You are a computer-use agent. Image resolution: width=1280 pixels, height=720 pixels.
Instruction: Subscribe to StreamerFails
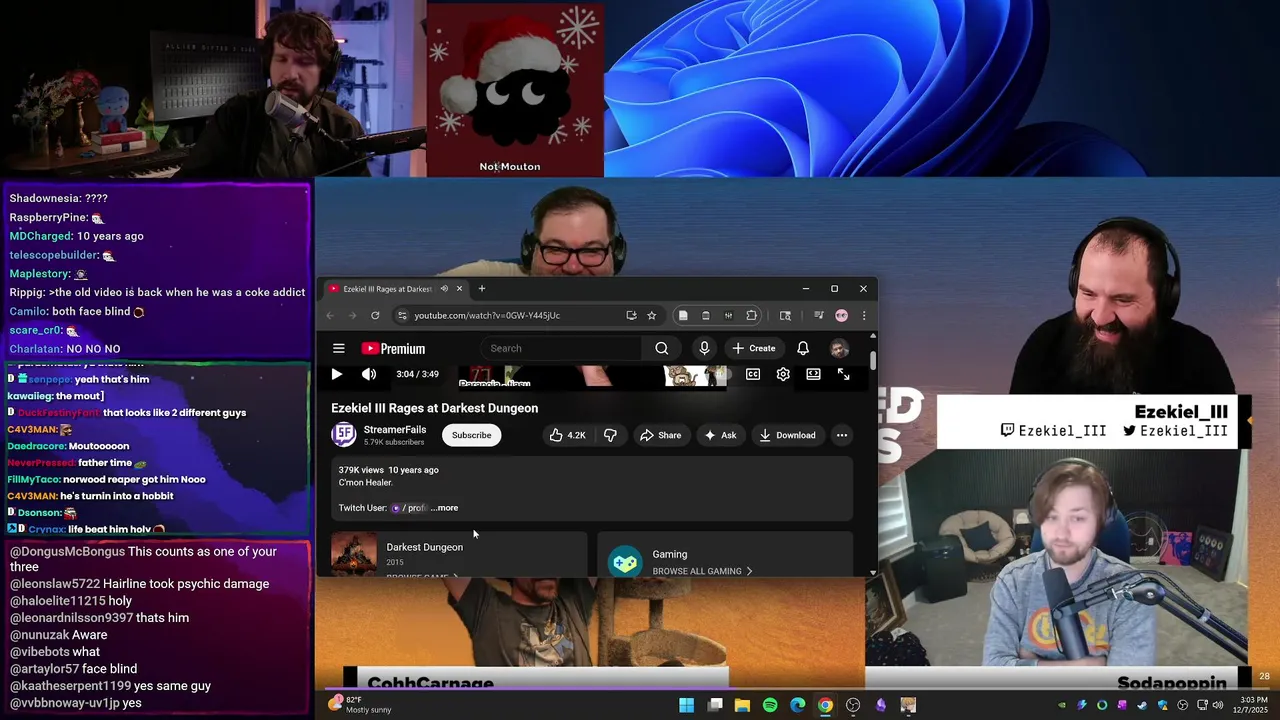pyautogui.click(x=471, y=435)
